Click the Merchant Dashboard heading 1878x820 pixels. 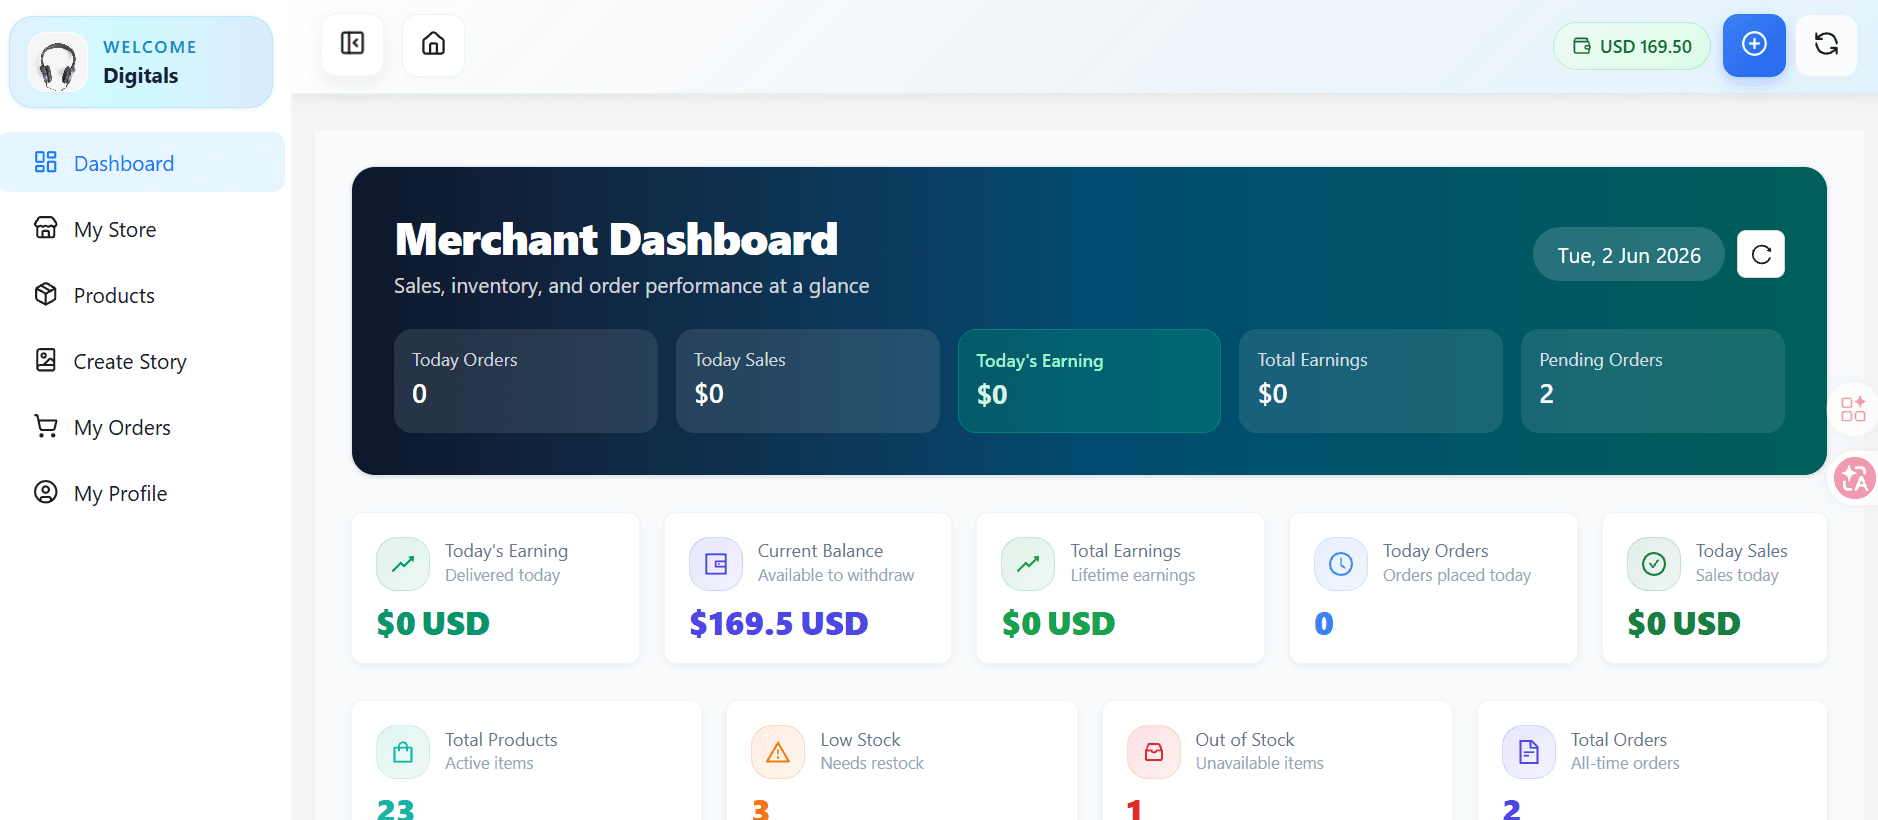616,239
